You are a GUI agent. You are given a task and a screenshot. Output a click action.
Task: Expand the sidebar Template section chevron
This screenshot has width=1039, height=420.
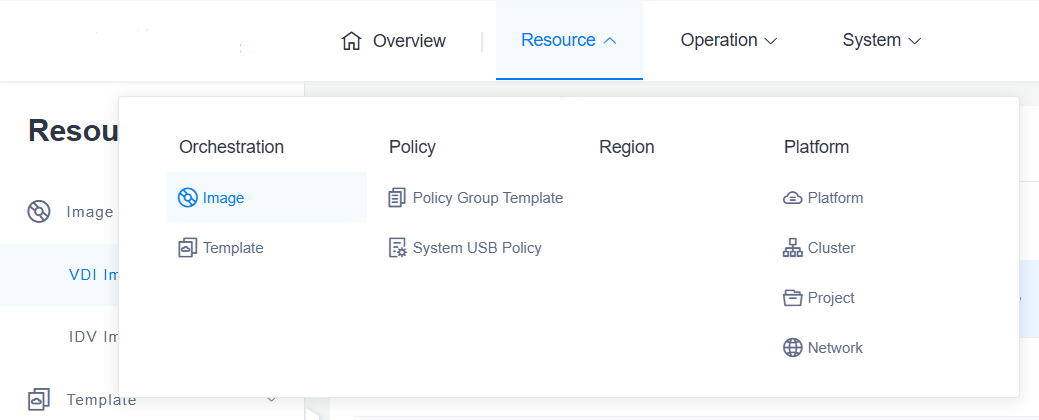click(x=271, y=400)
